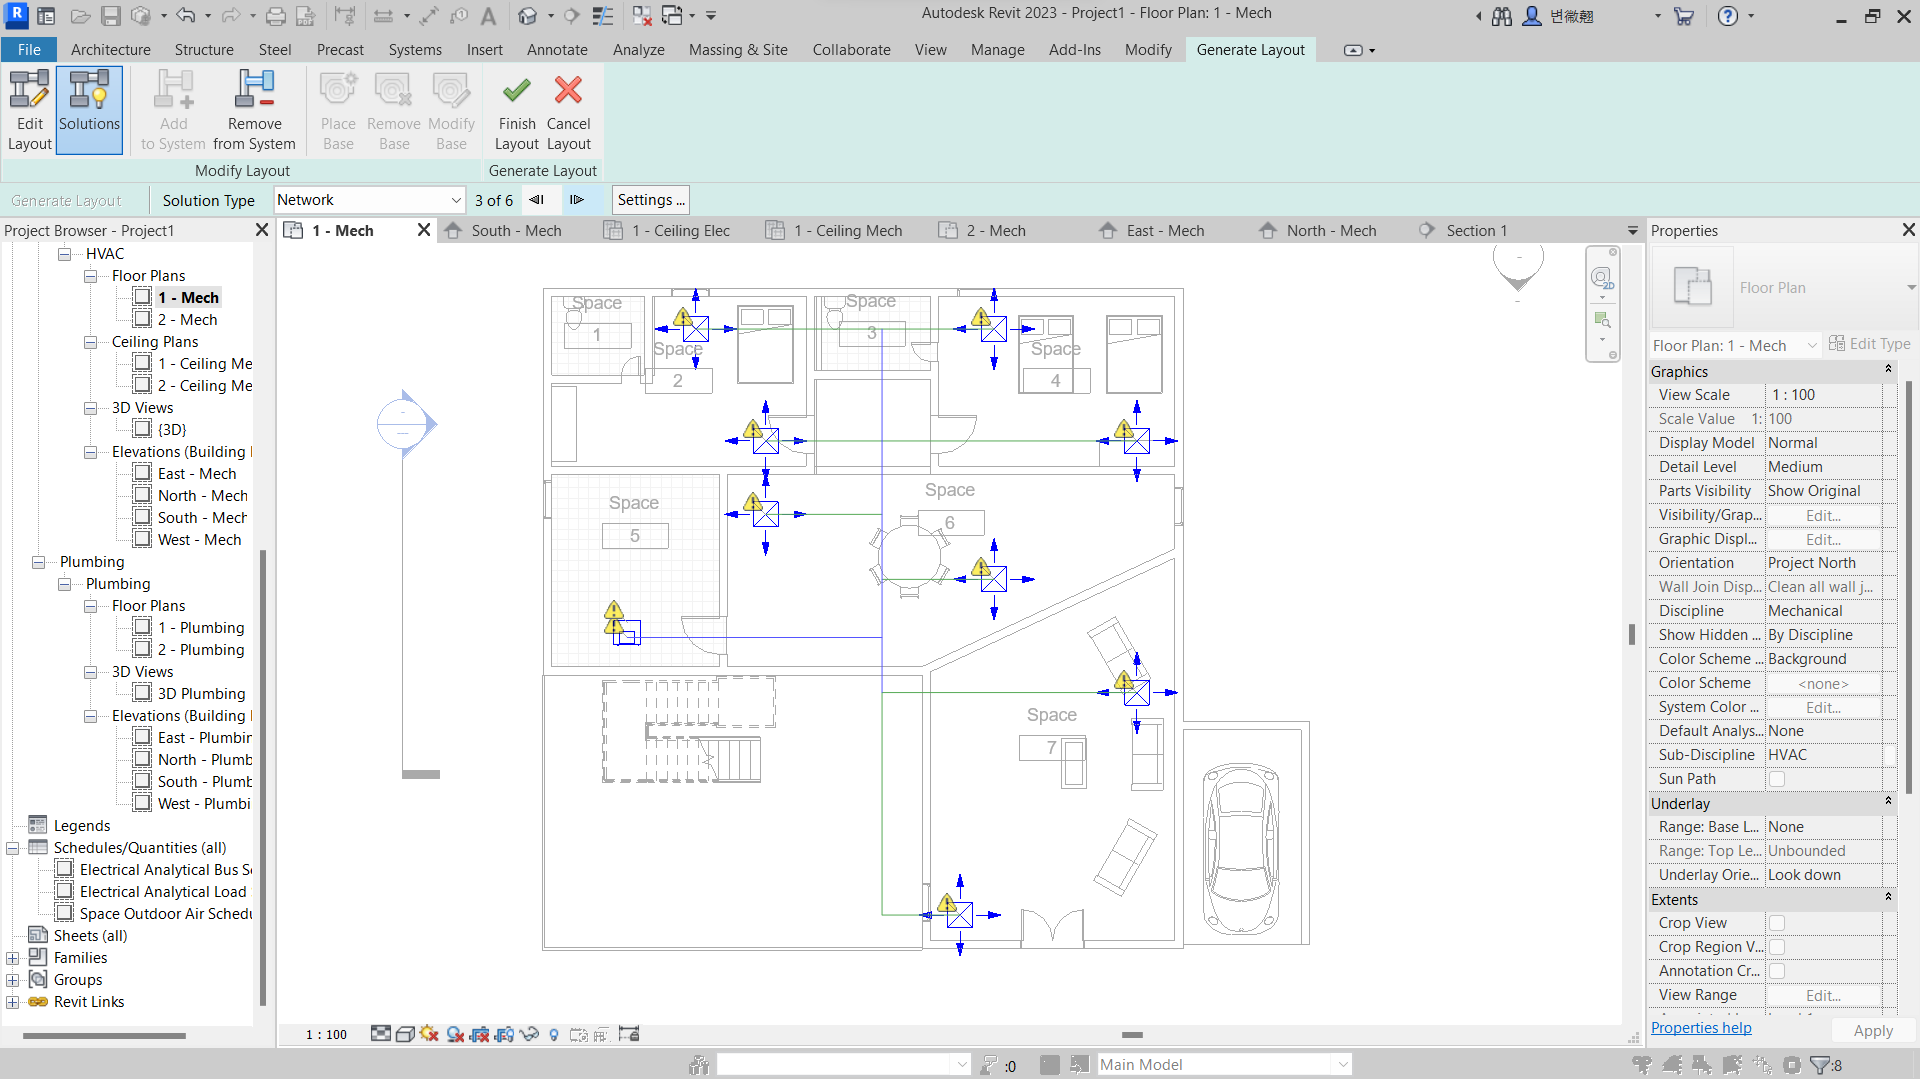Open 2 - Plumbing from the Project Browser
Image resolution: width=1920 pixels, height=1079 pixels.
(201, 649)
